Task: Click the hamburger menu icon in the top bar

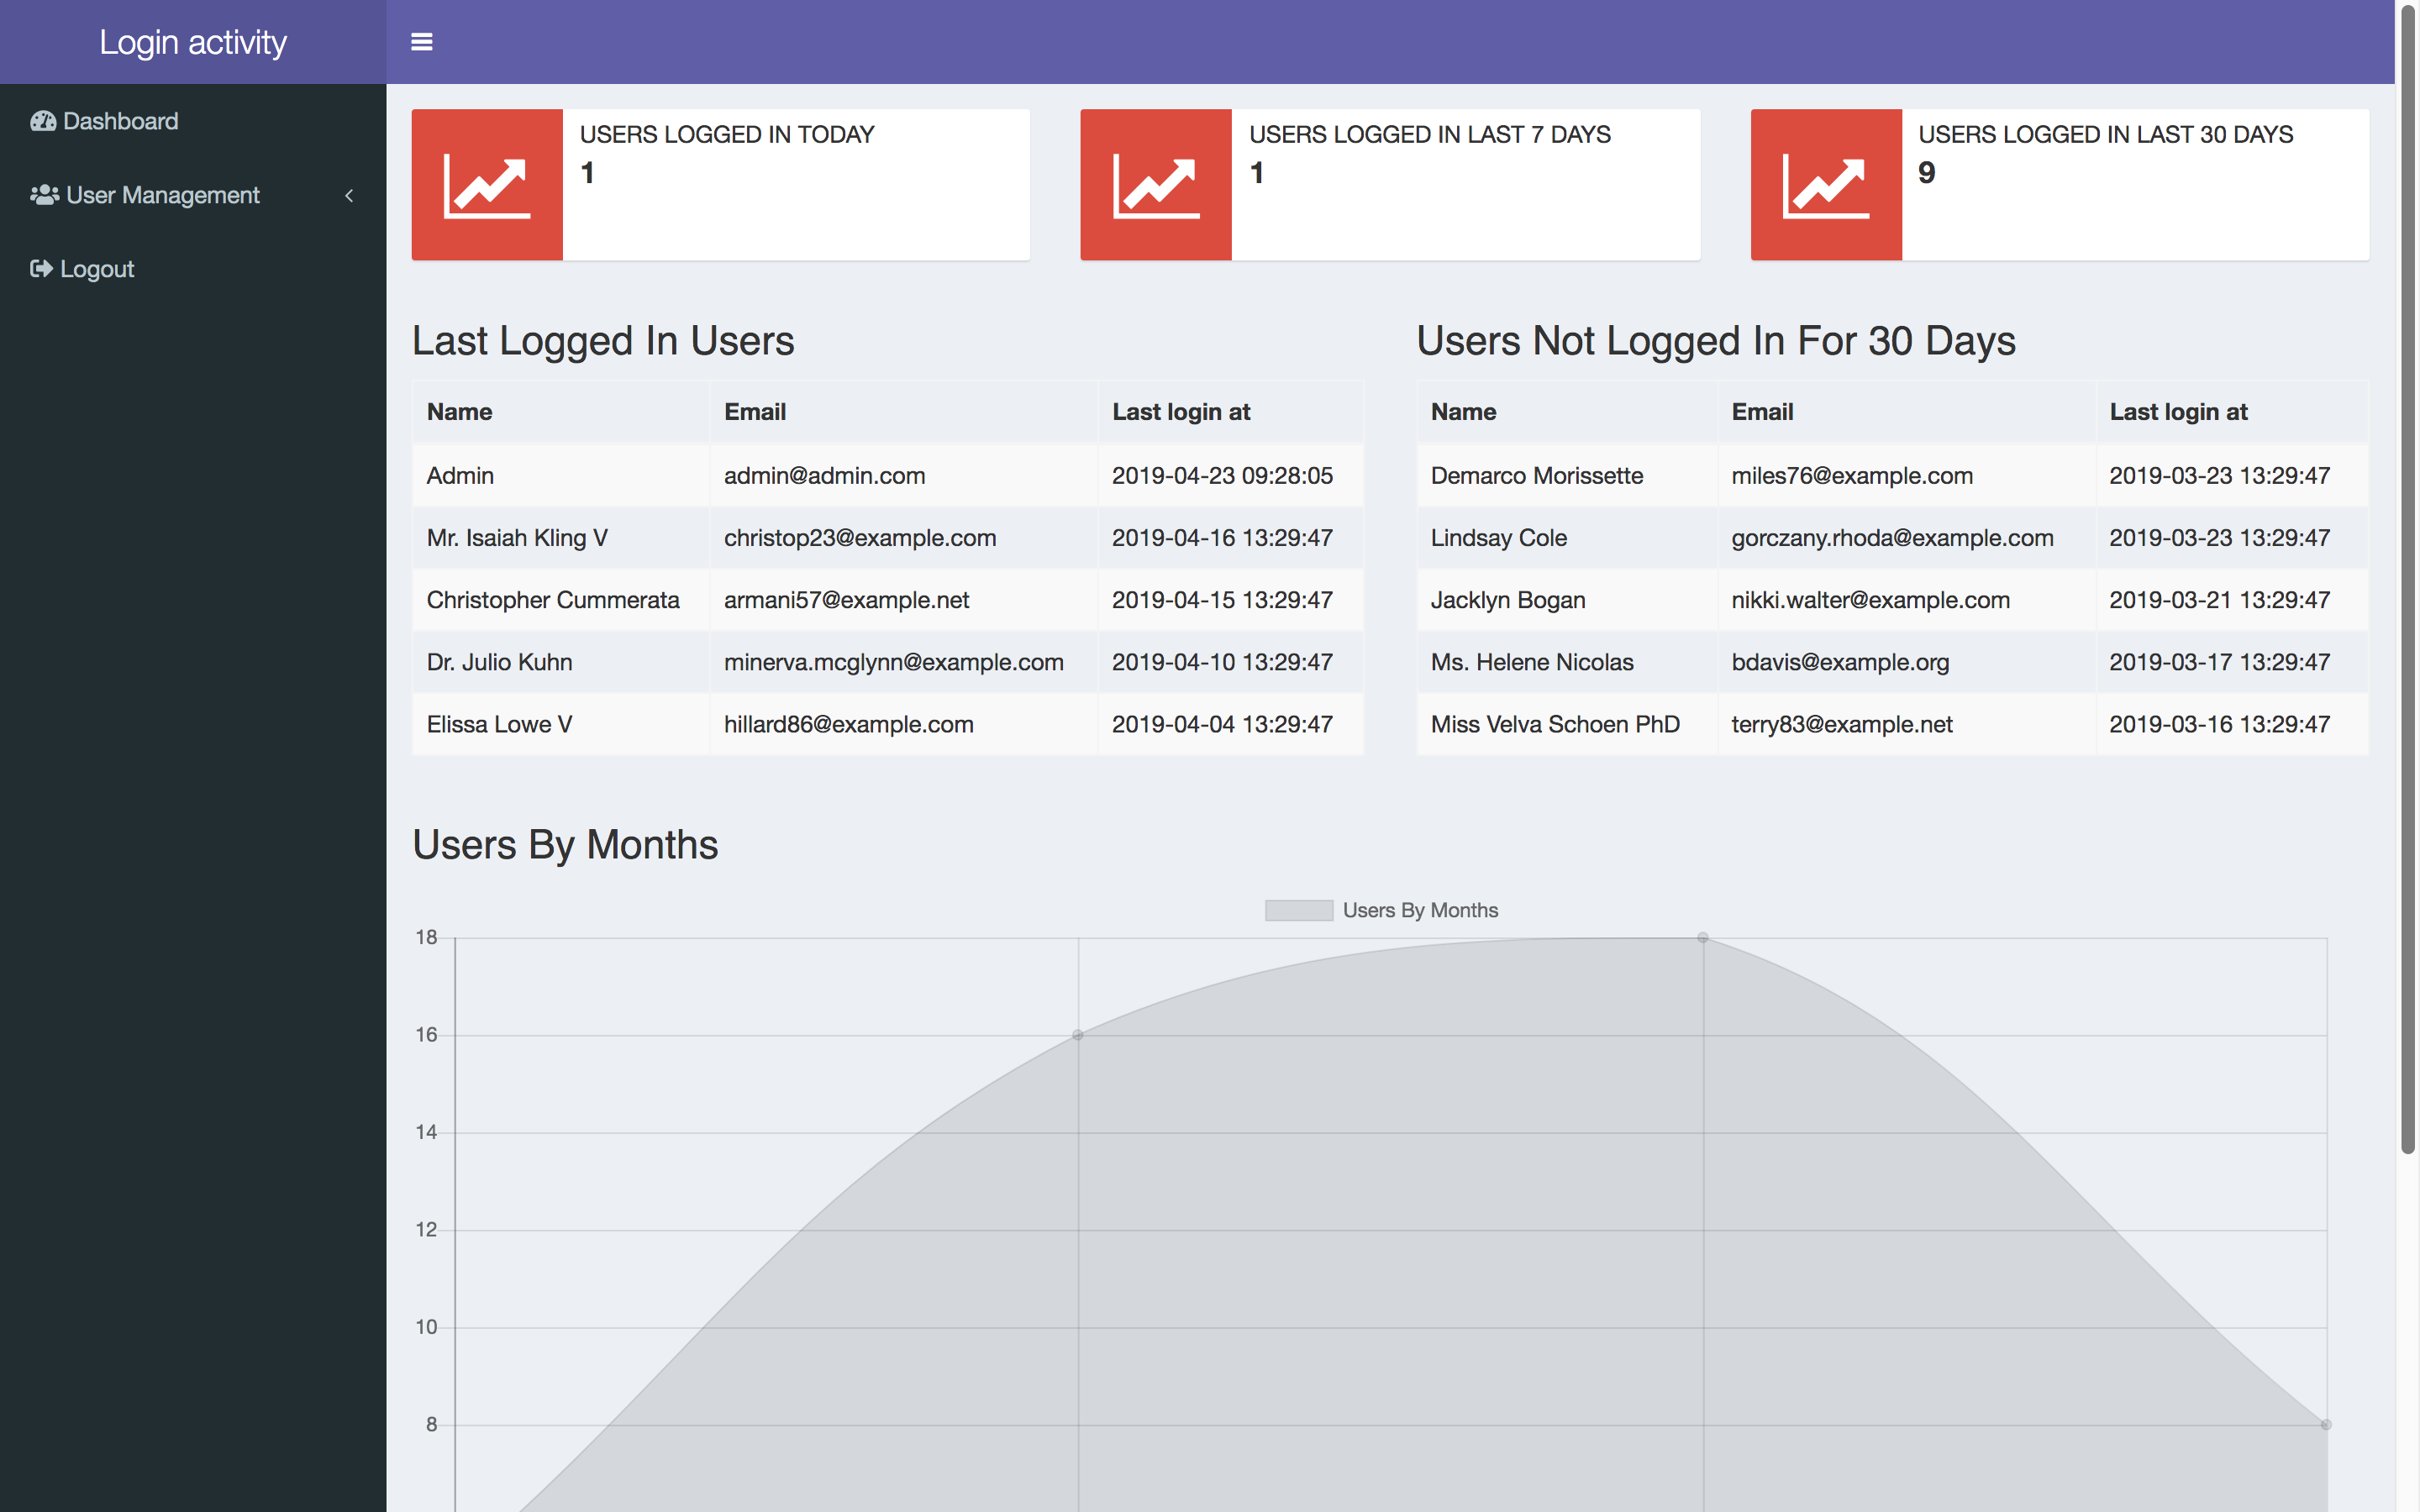Action: [422, 41]
